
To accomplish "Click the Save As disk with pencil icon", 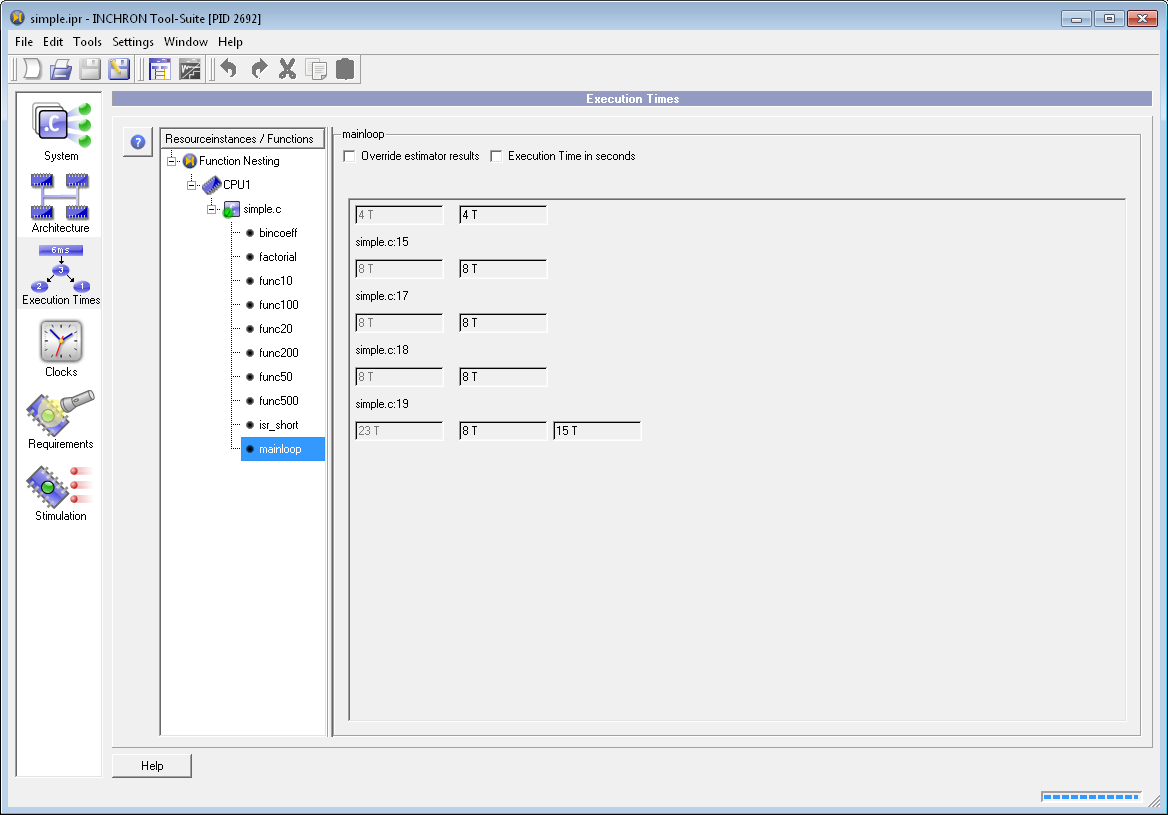I will (118, 69).
